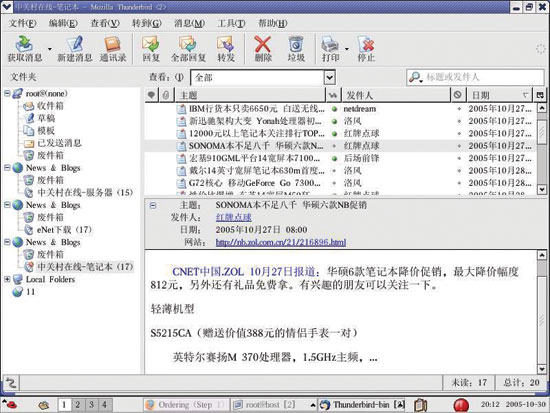
Task: Click sender link 红牌点球 in header
Action: pyautogui.click(x=234, y=217)
